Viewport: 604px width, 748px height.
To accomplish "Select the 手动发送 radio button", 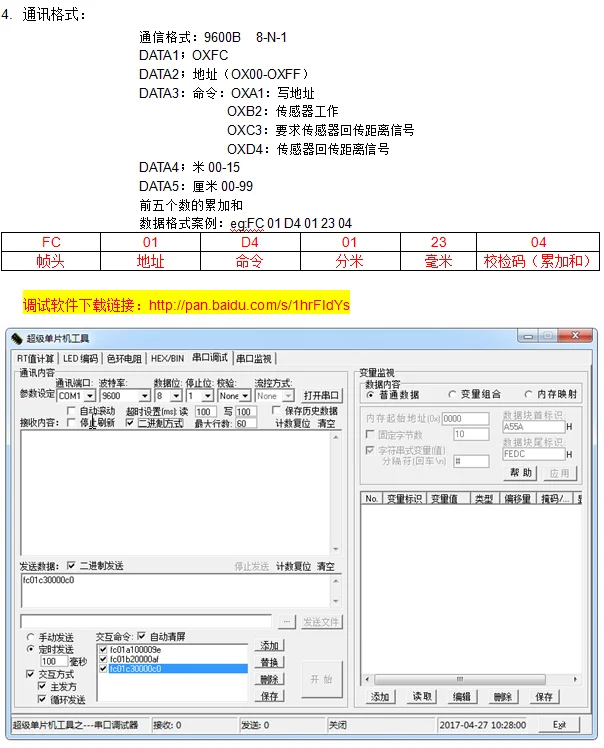I will click(x=31, y=637).
